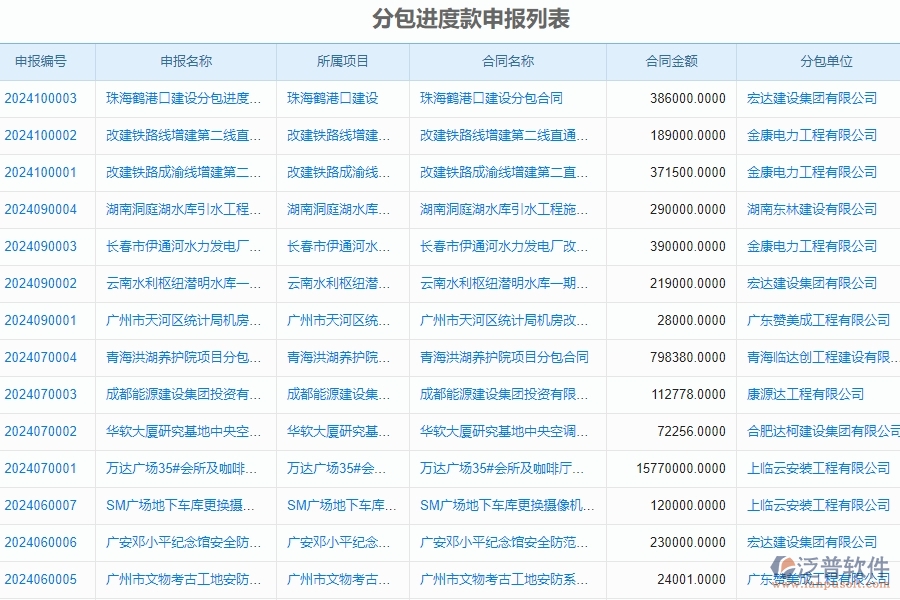Open declaration 2024100003

point(40,98)
